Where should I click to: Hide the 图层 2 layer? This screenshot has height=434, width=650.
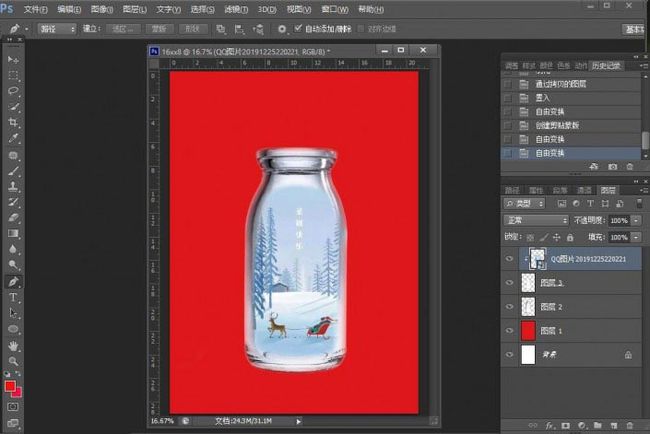(x=509, y=307)
